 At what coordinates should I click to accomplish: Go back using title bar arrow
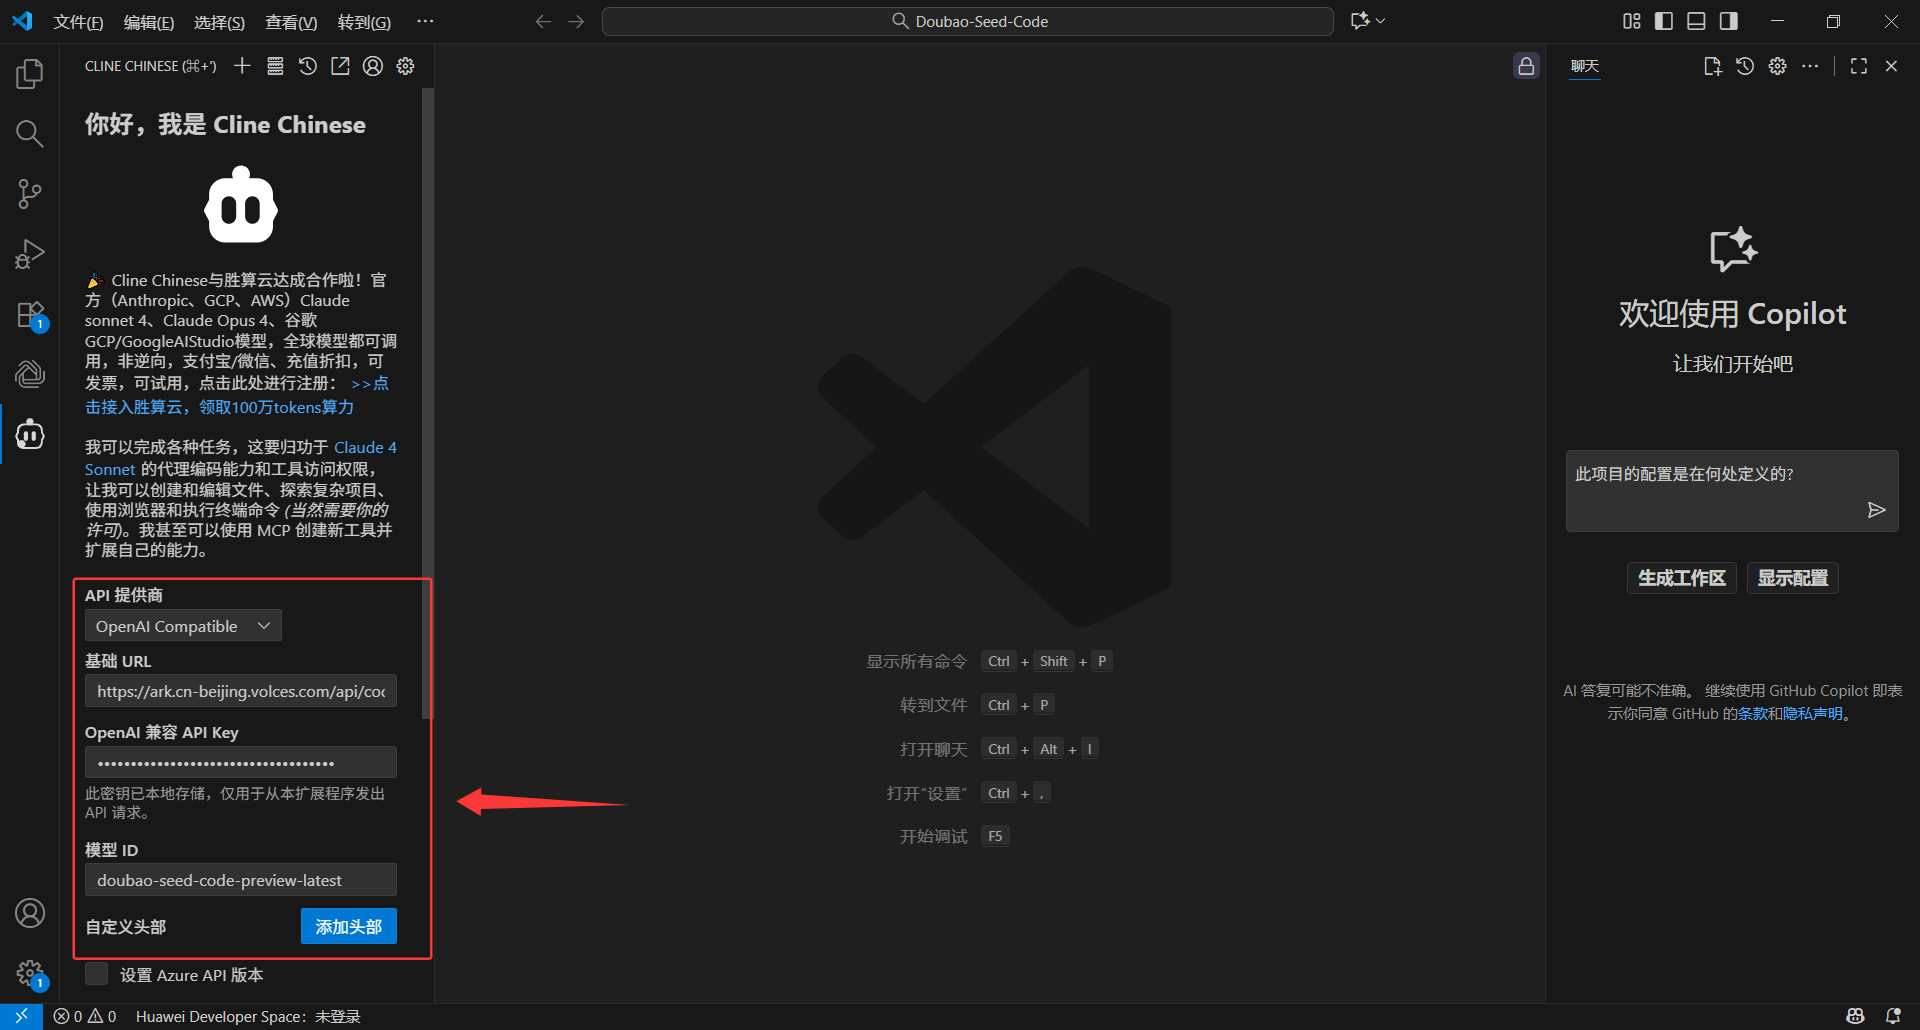tap(543, 21)
